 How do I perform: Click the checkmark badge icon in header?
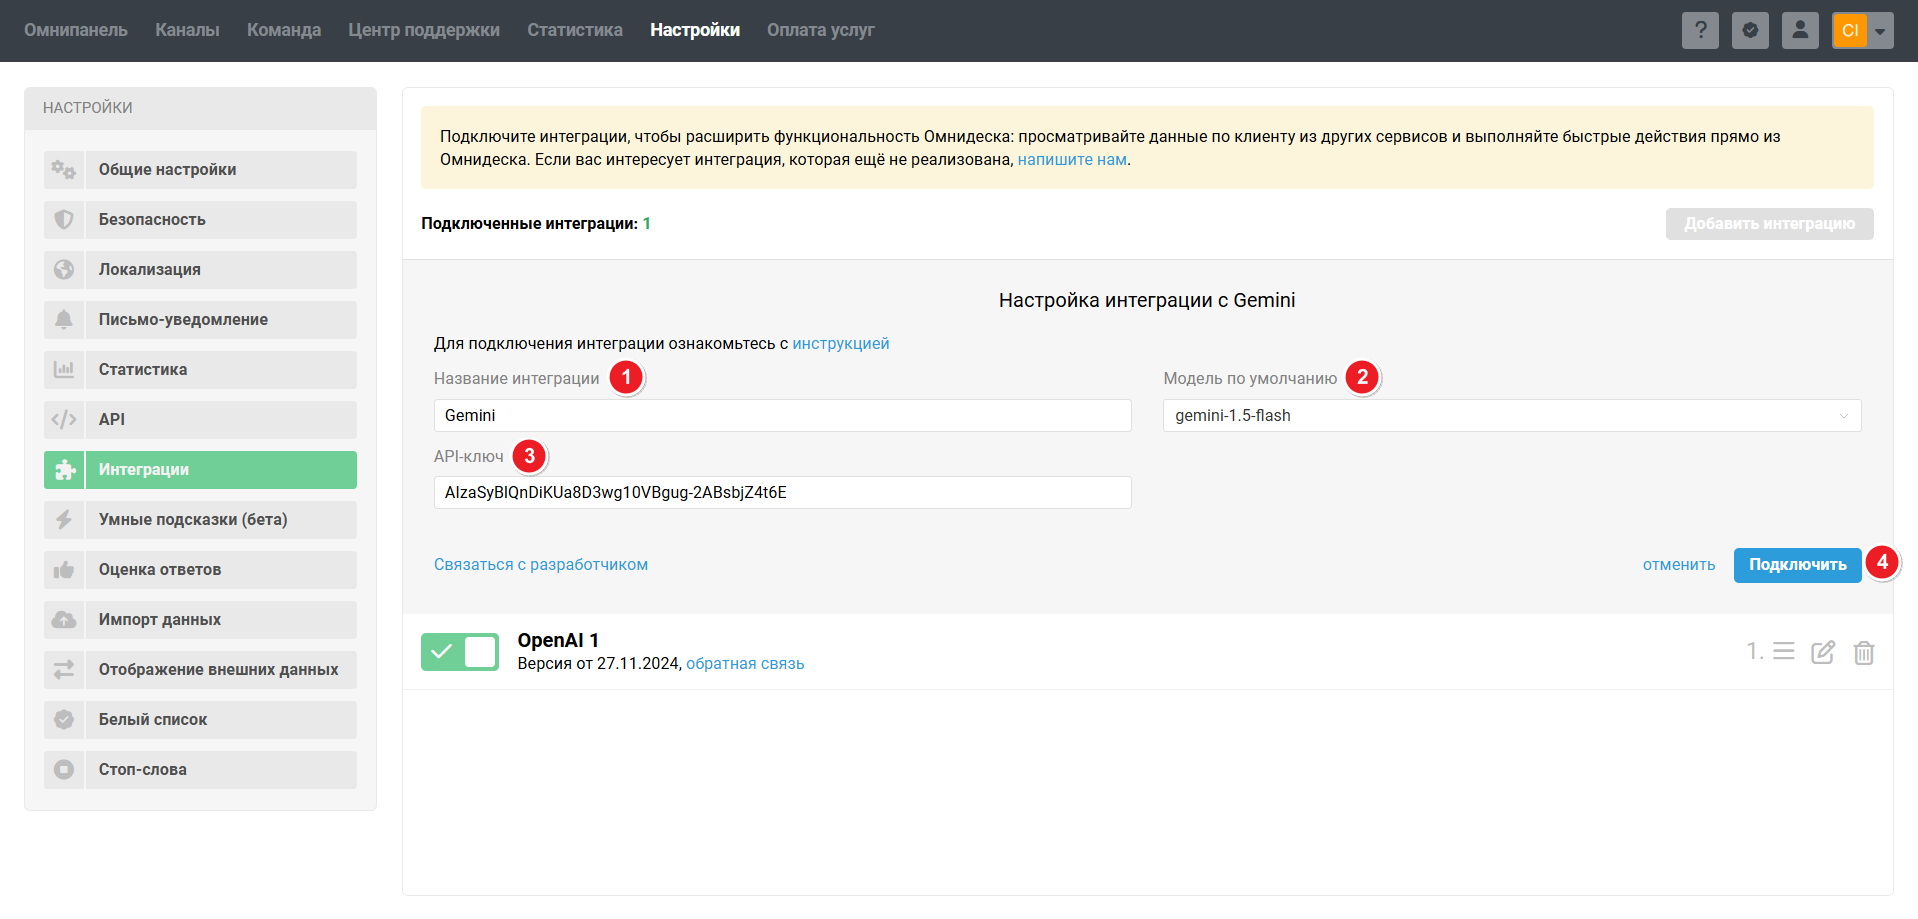[1750, 30]
